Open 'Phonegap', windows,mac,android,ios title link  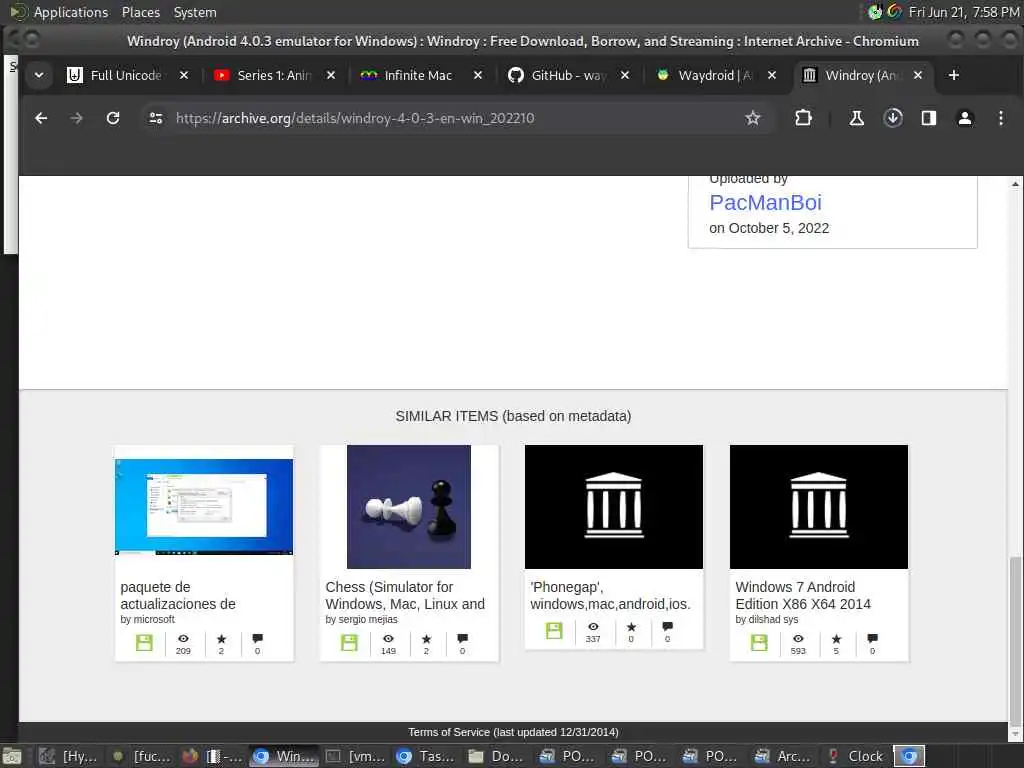(611, 596)
